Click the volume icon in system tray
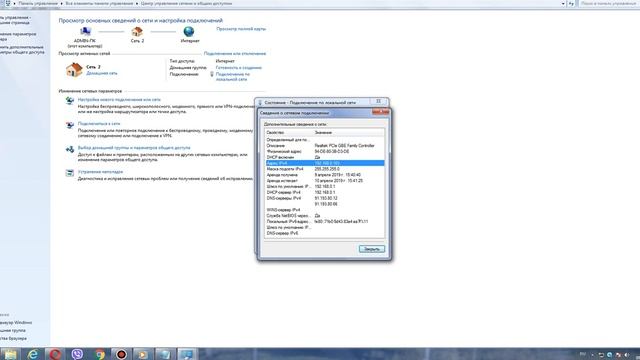This screenshot has height=360, width=640. [627, 355]
